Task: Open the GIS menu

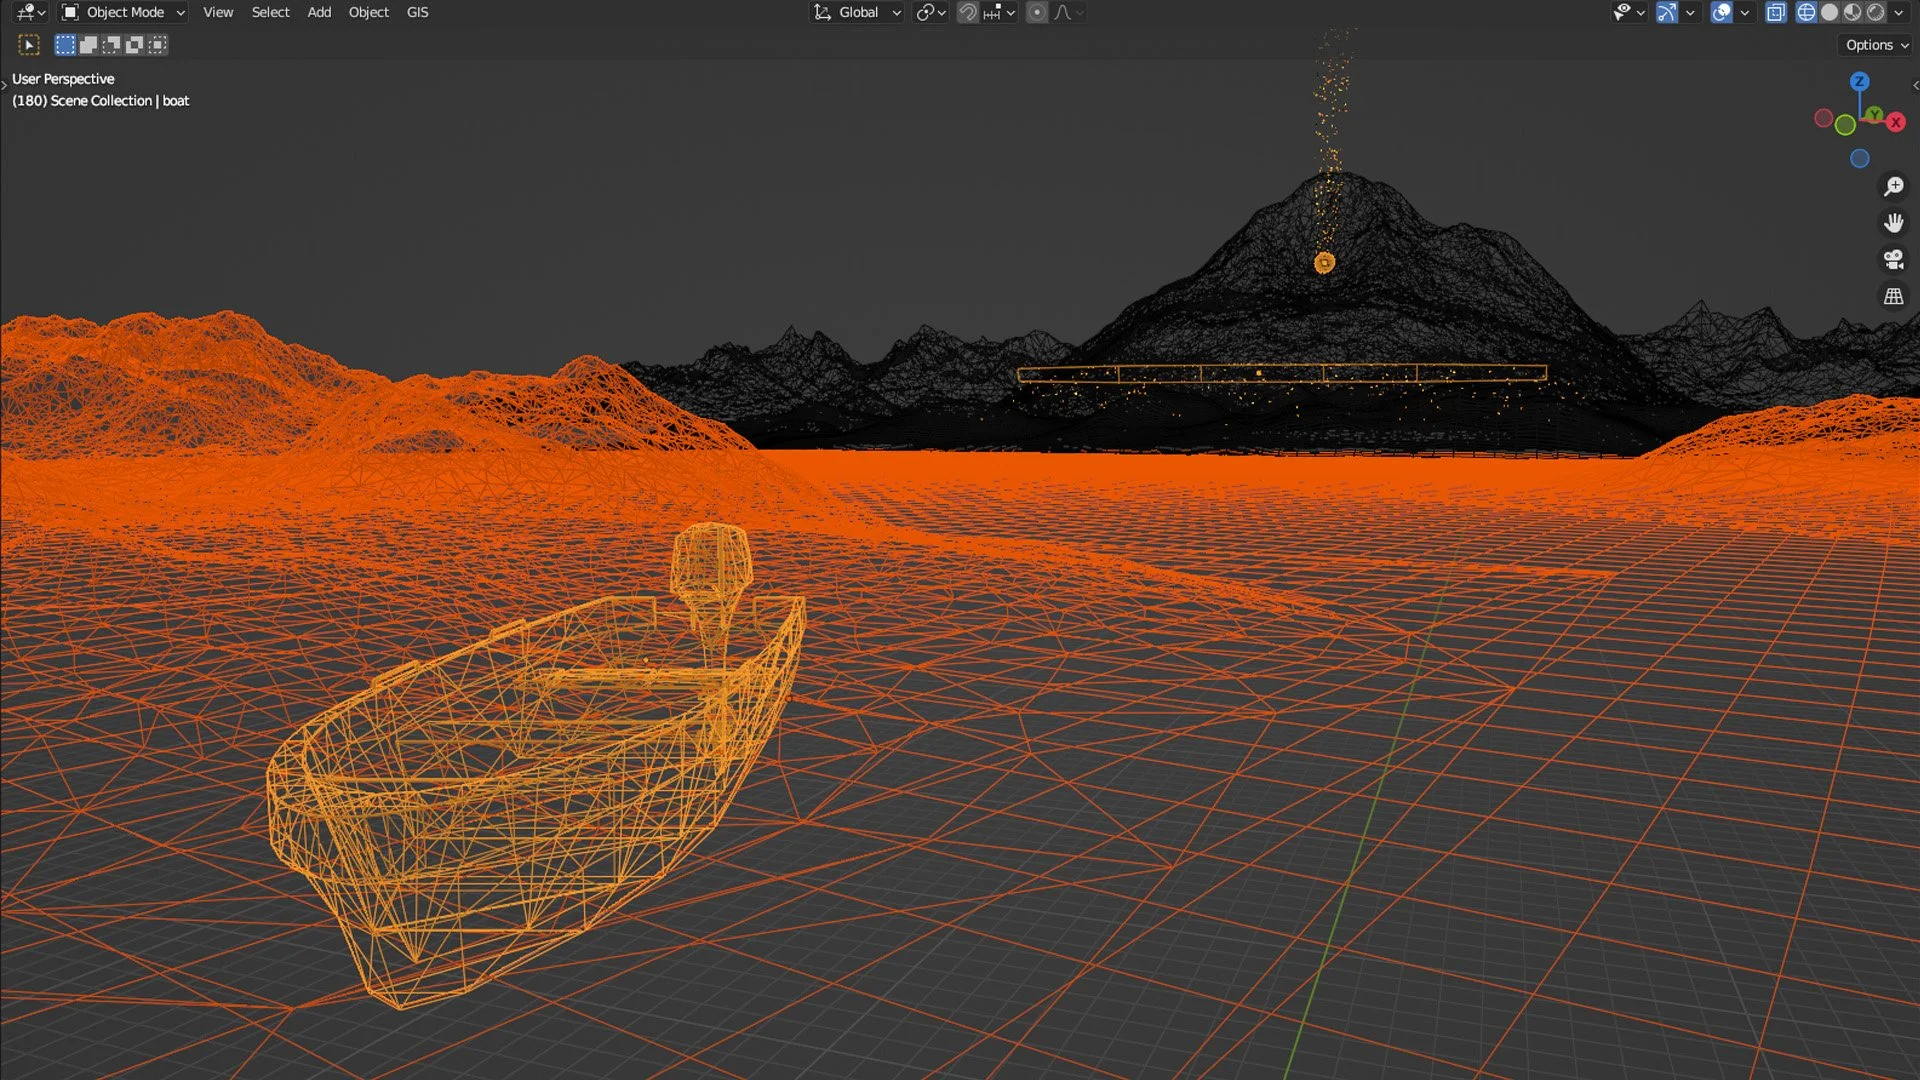Action: coord(417,13)
